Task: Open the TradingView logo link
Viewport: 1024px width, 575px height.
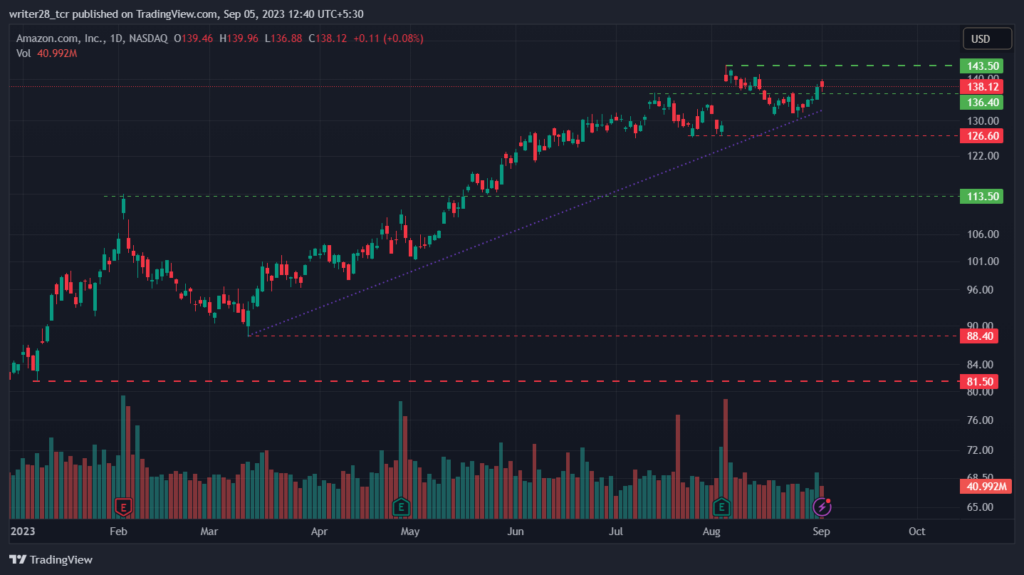Action: click(51, 559)
